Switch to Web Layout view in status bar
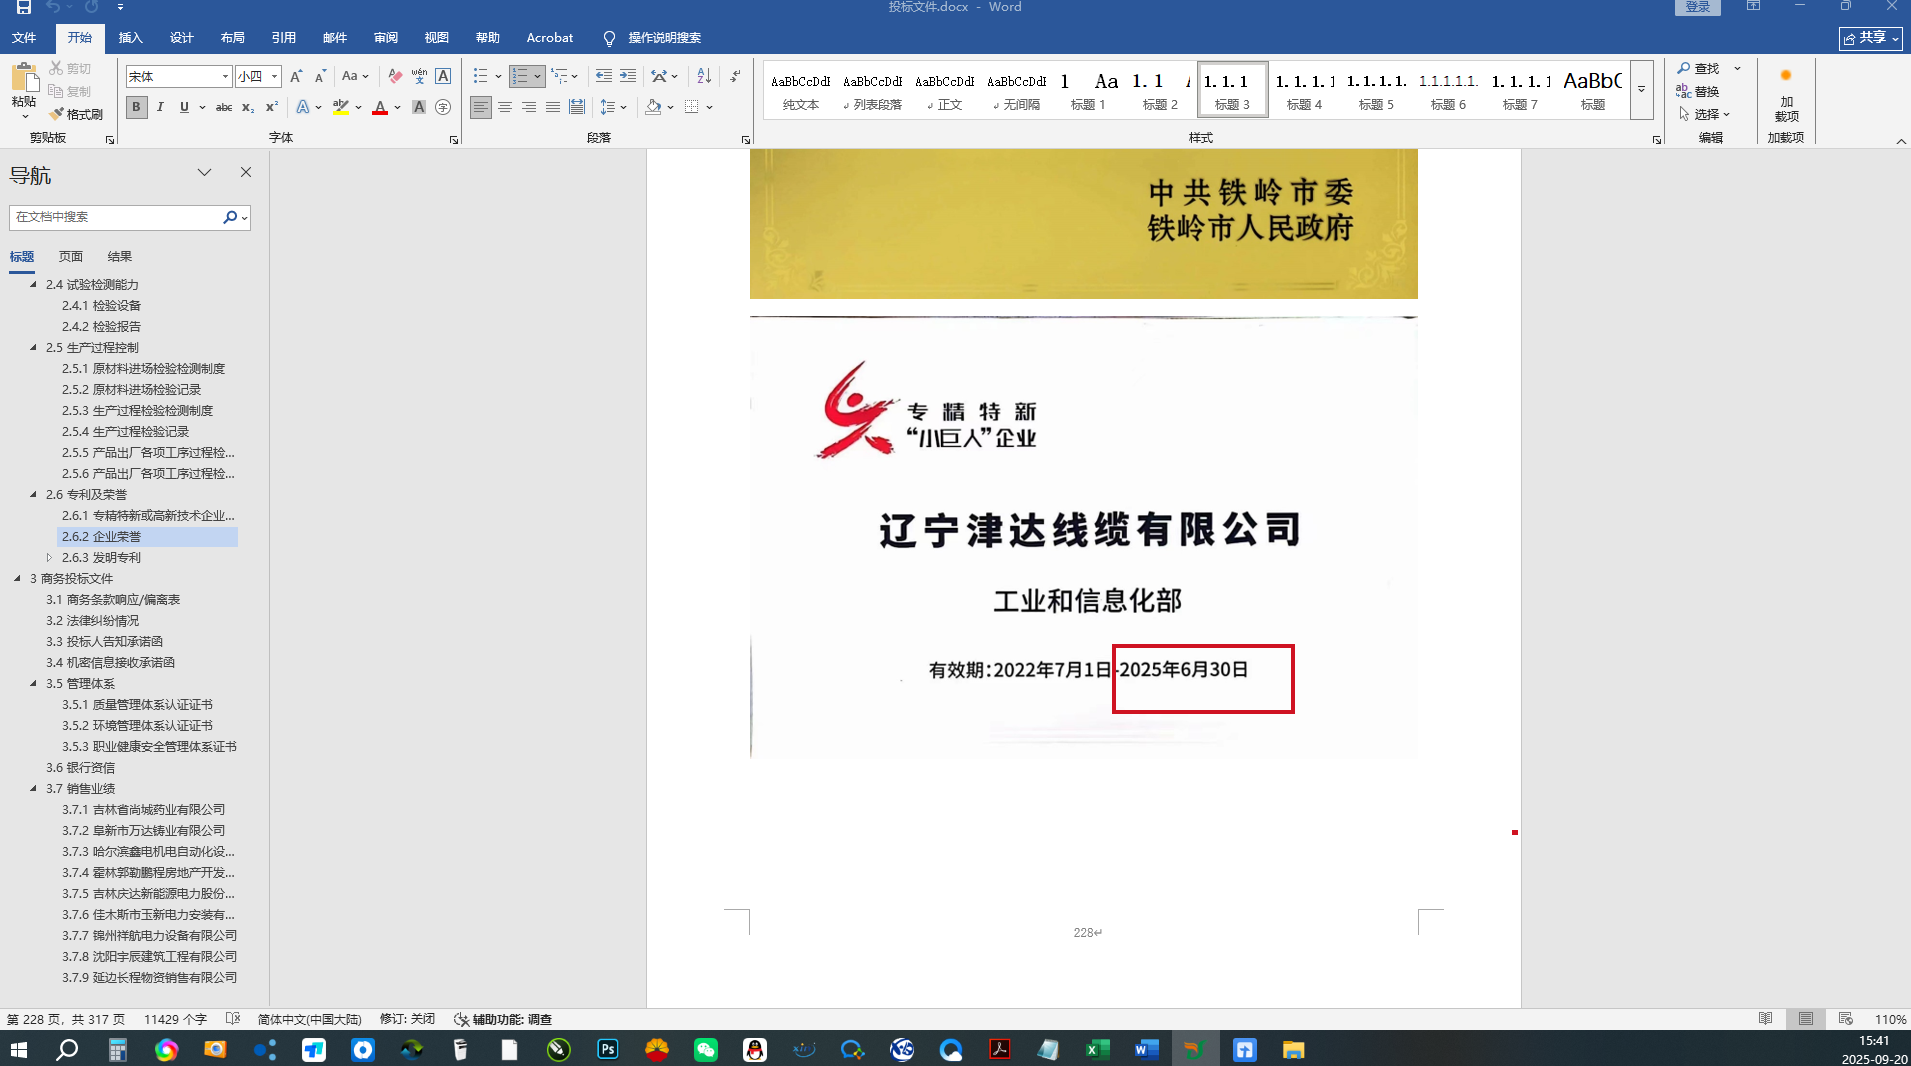1911x1066 pixels. pos(1846,1019)
